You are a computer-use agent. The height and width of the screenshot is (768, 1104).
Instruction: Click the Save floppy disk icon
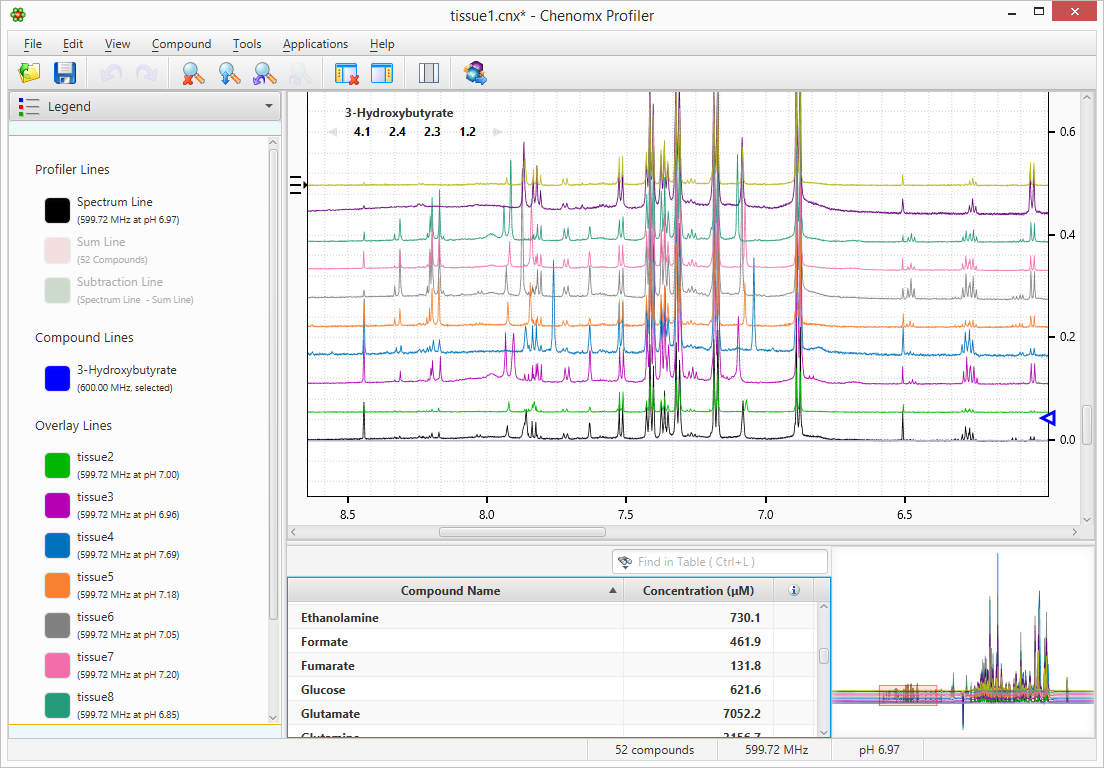coord(65,73)
